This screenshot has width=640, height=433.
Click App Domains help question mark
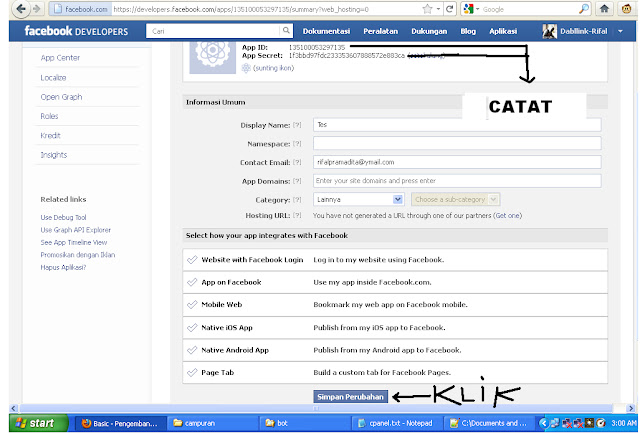(297, 181)
